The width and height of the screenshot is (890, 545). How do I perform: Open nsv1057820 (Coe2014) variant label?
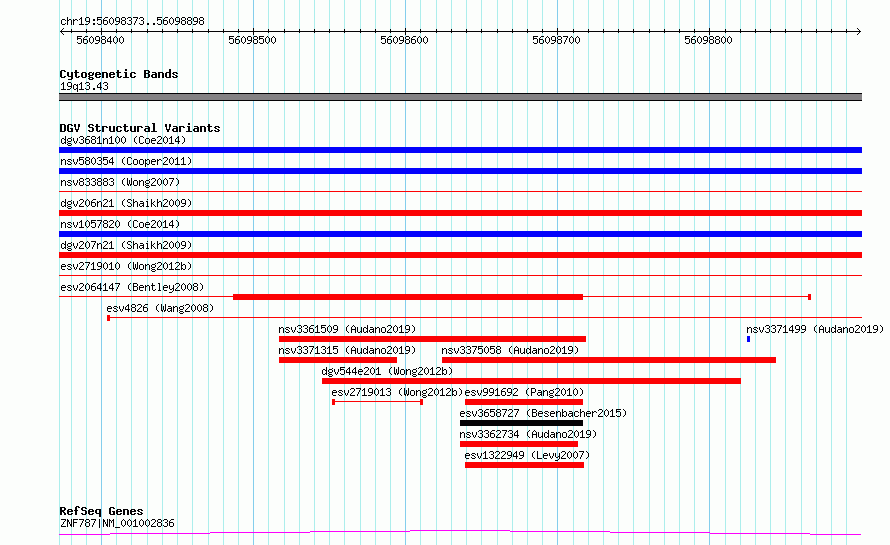(120, 224)
